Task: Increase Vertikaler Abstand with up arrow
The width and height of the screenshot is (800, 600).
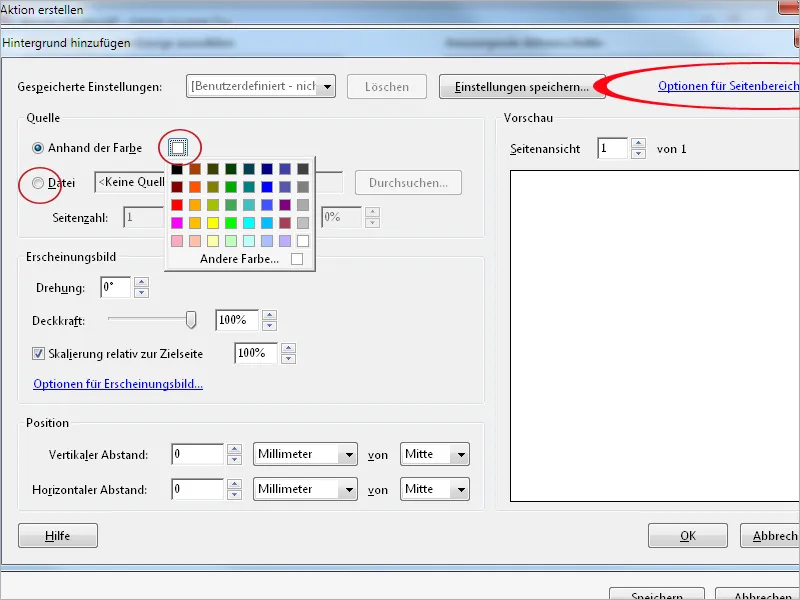Action: [x=234, y=449]
